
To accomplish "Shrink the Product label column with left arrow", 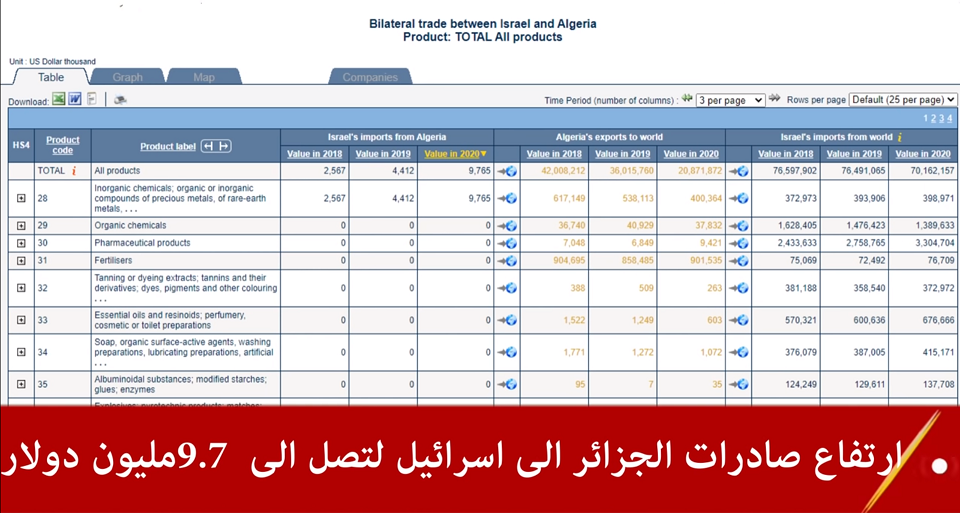I will (209, 146).
